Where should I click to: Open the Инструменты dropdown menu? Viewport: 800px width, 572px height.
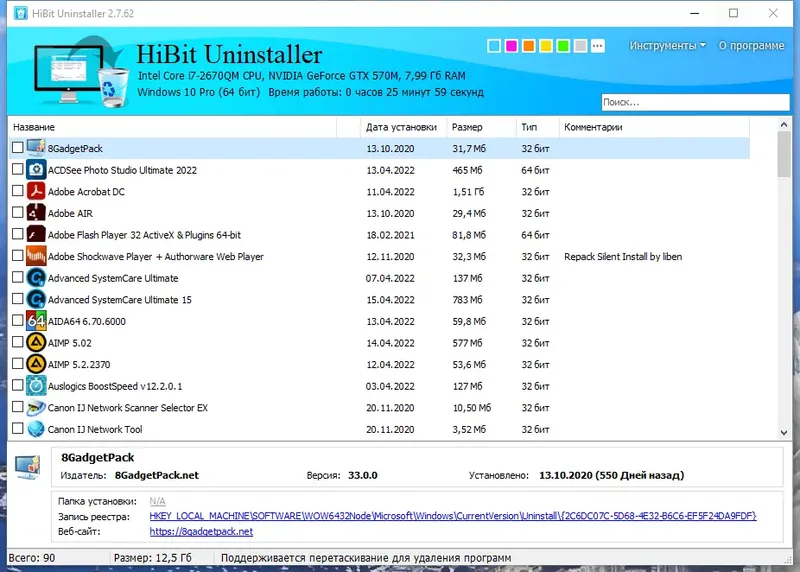pos(667,45)
